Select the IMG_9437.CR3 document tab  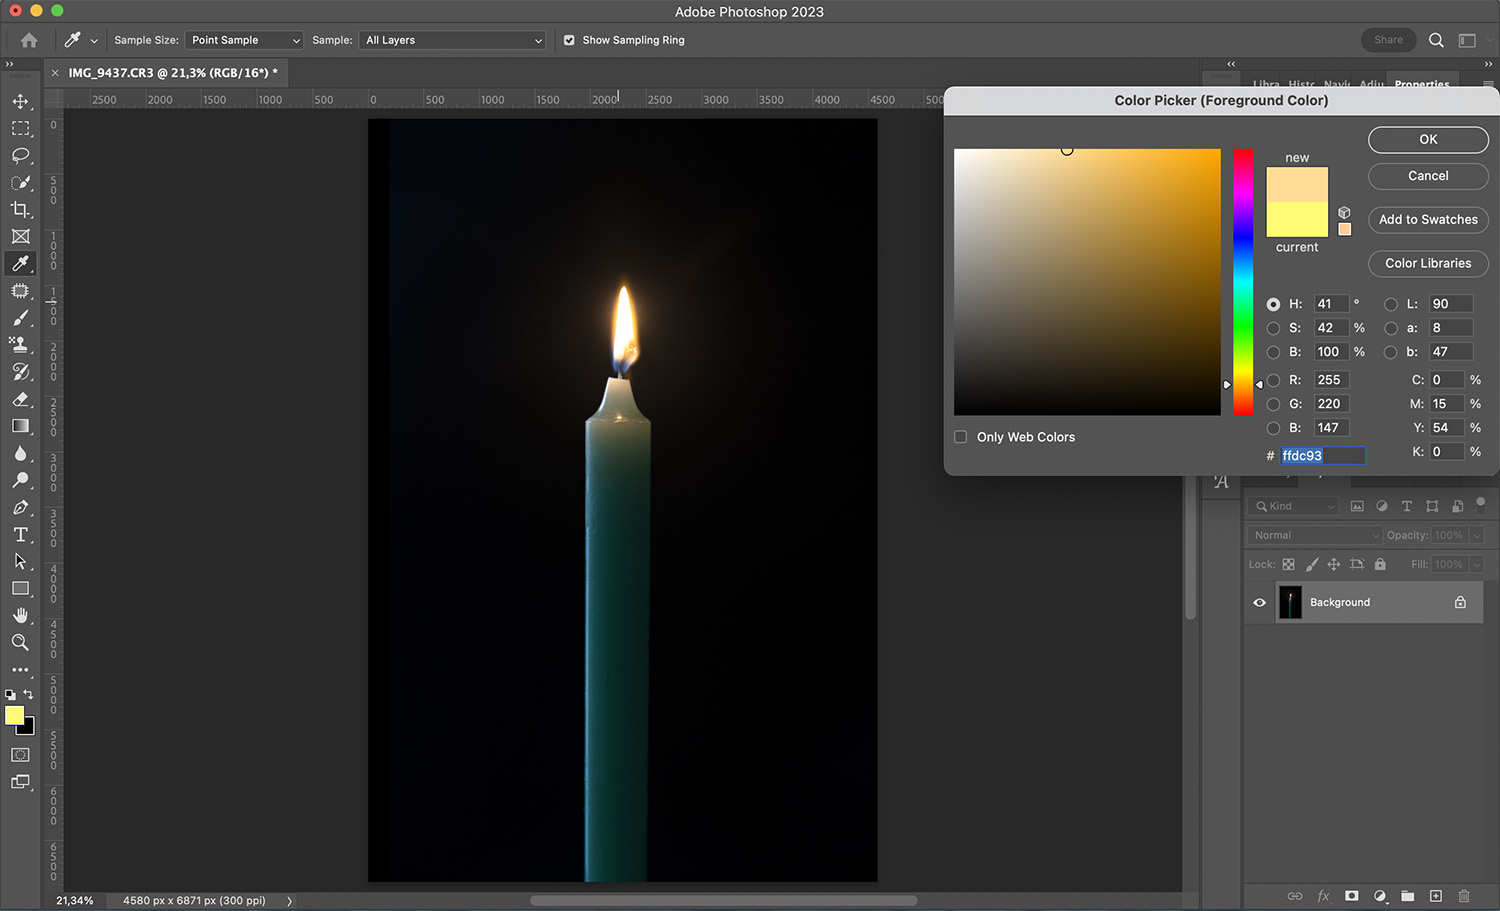[x=173, y=73]
